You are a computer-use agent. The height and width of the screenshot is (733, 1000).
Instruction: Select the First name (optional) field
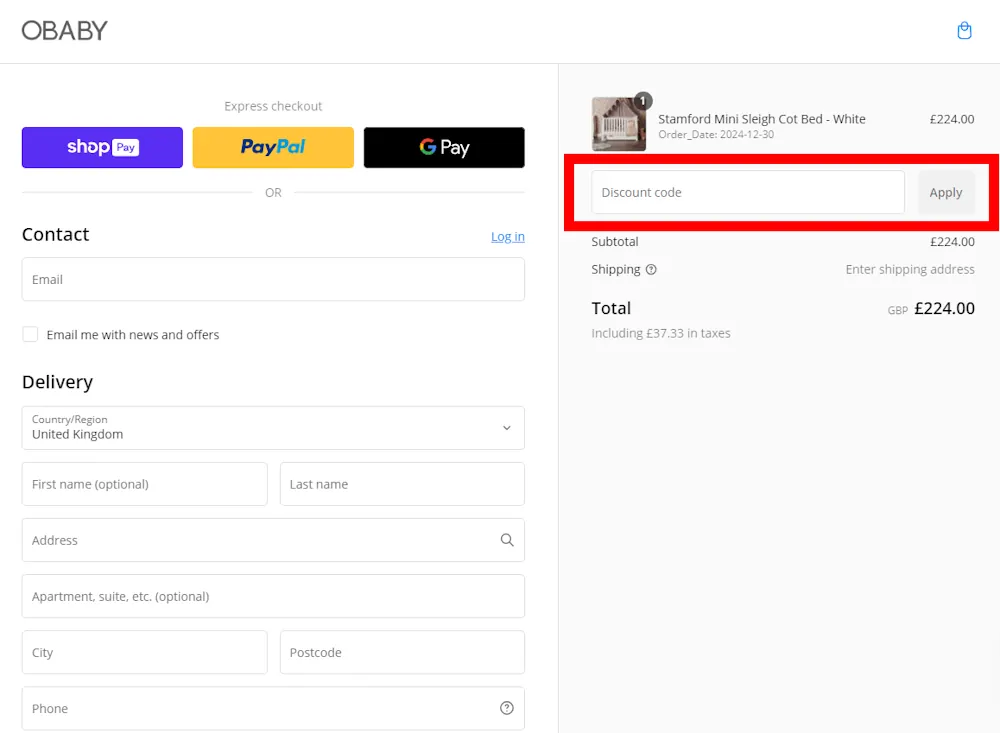145,484
